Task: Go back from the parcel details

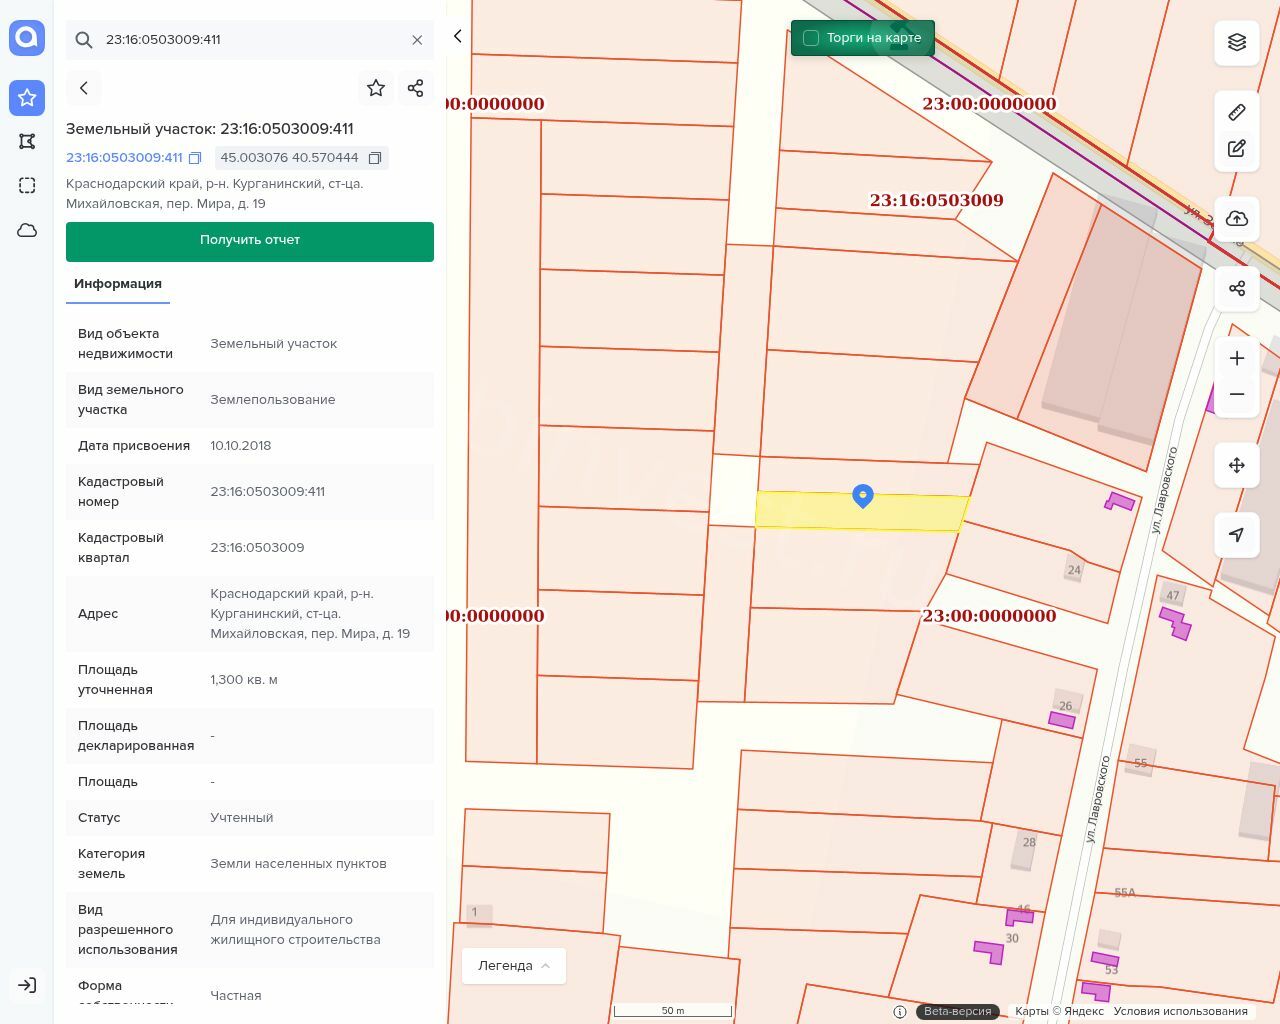Action: pyautogui.click(x=84, y=88)
